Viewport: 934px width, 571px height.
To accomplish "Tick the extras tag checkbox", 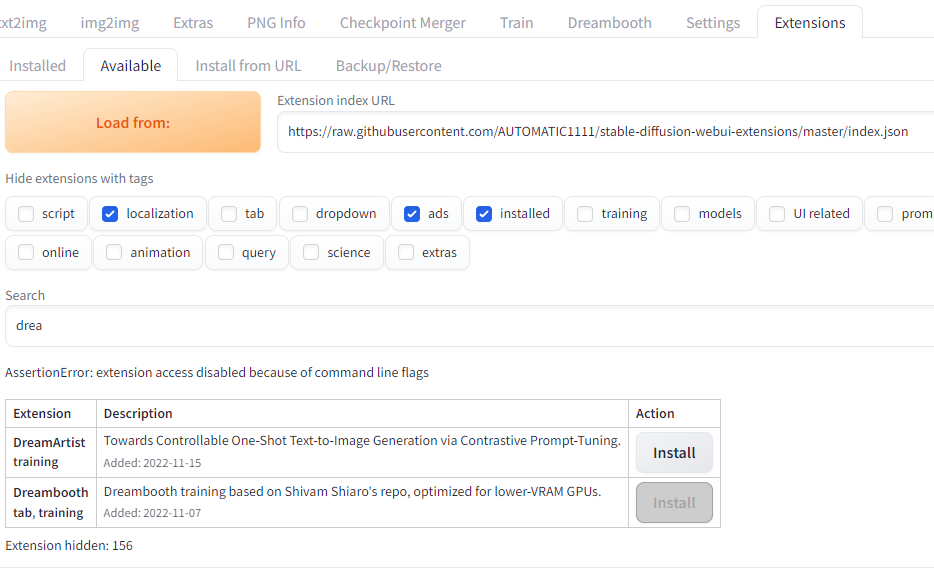I will 406,252.
